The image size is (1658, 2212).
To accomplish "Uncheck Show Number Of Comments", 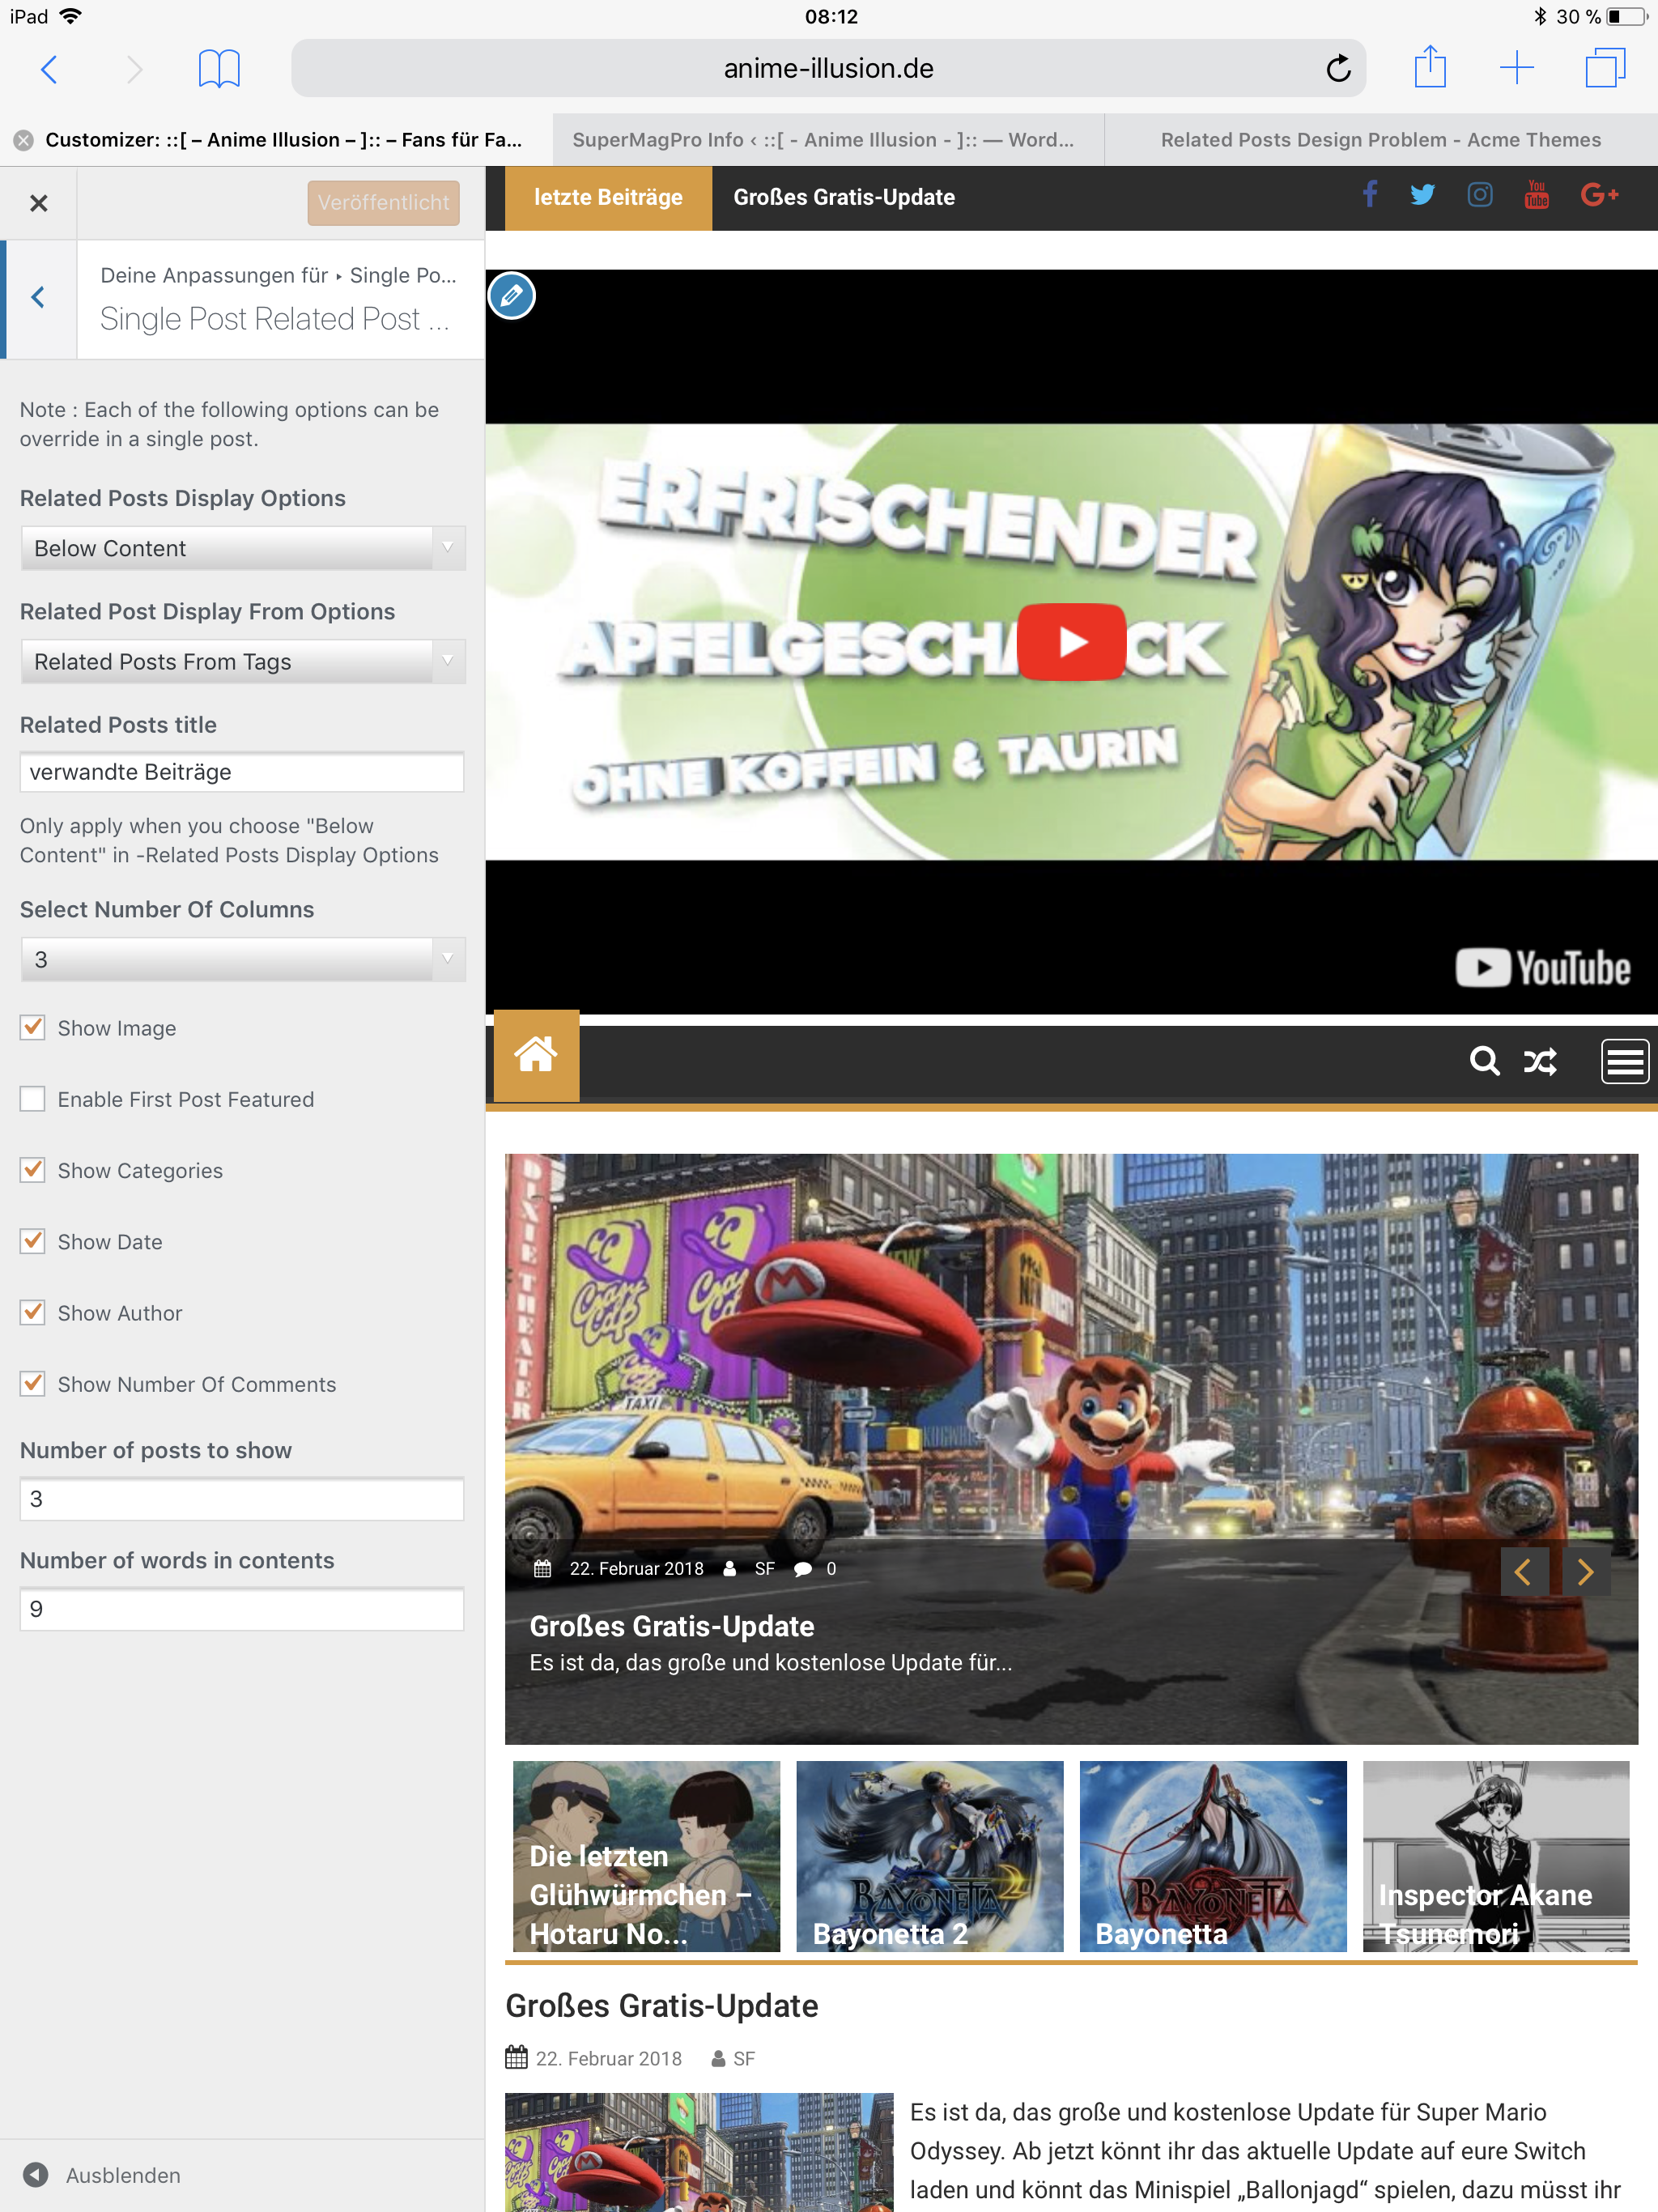I will (x=33, y=1384).
